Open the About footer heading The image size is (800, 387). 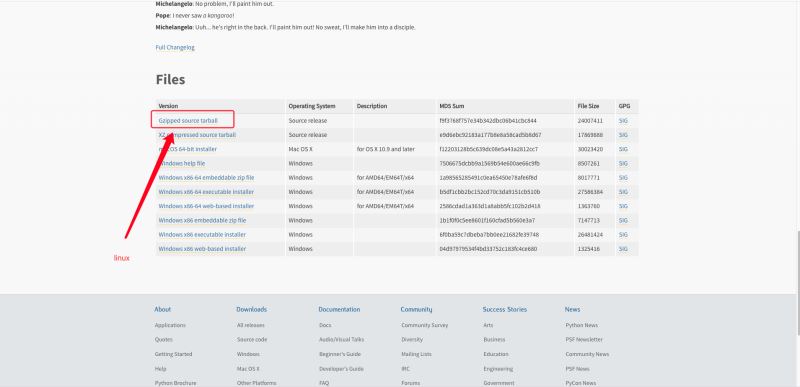(x=163, y=309)
